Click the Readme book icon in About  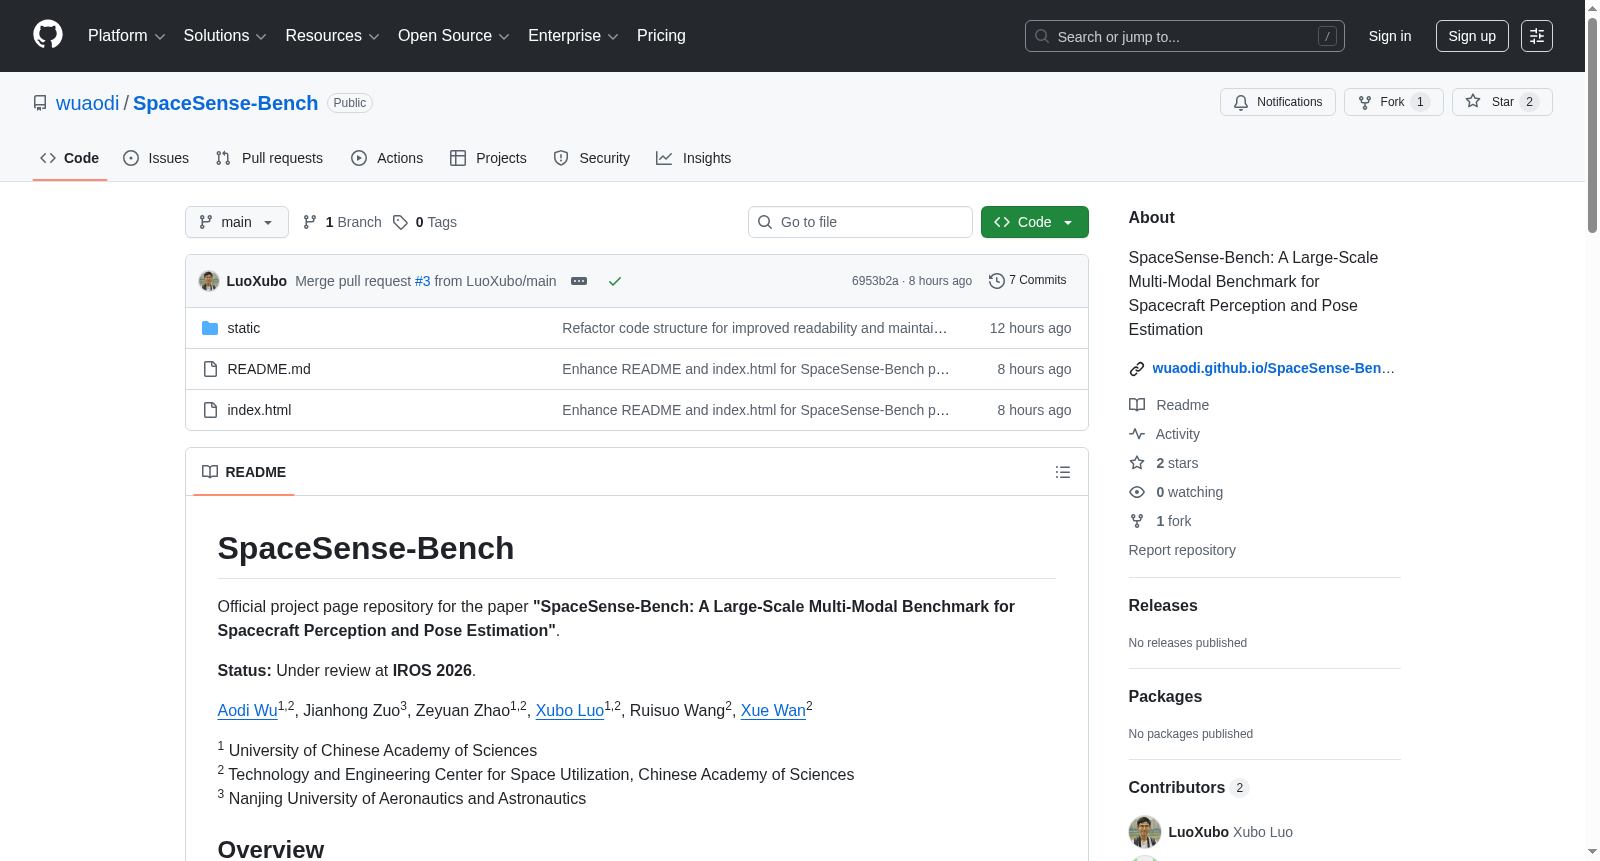[1137, 405]
